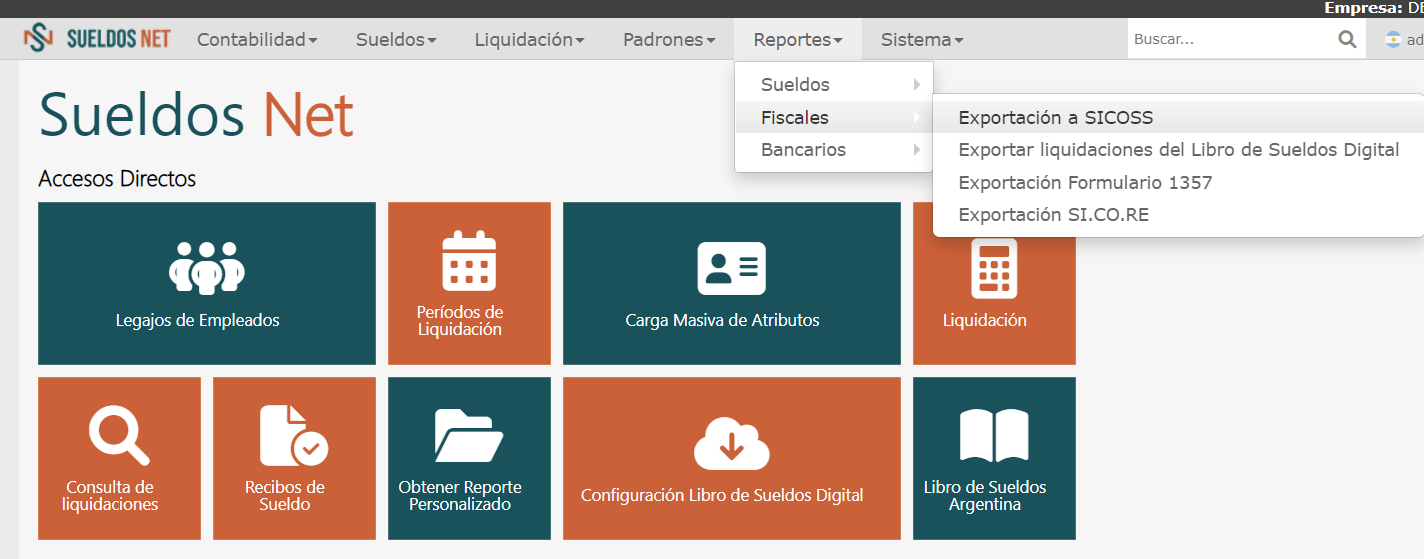Choose Exportación SI.CO.RE

(1178, 214)
